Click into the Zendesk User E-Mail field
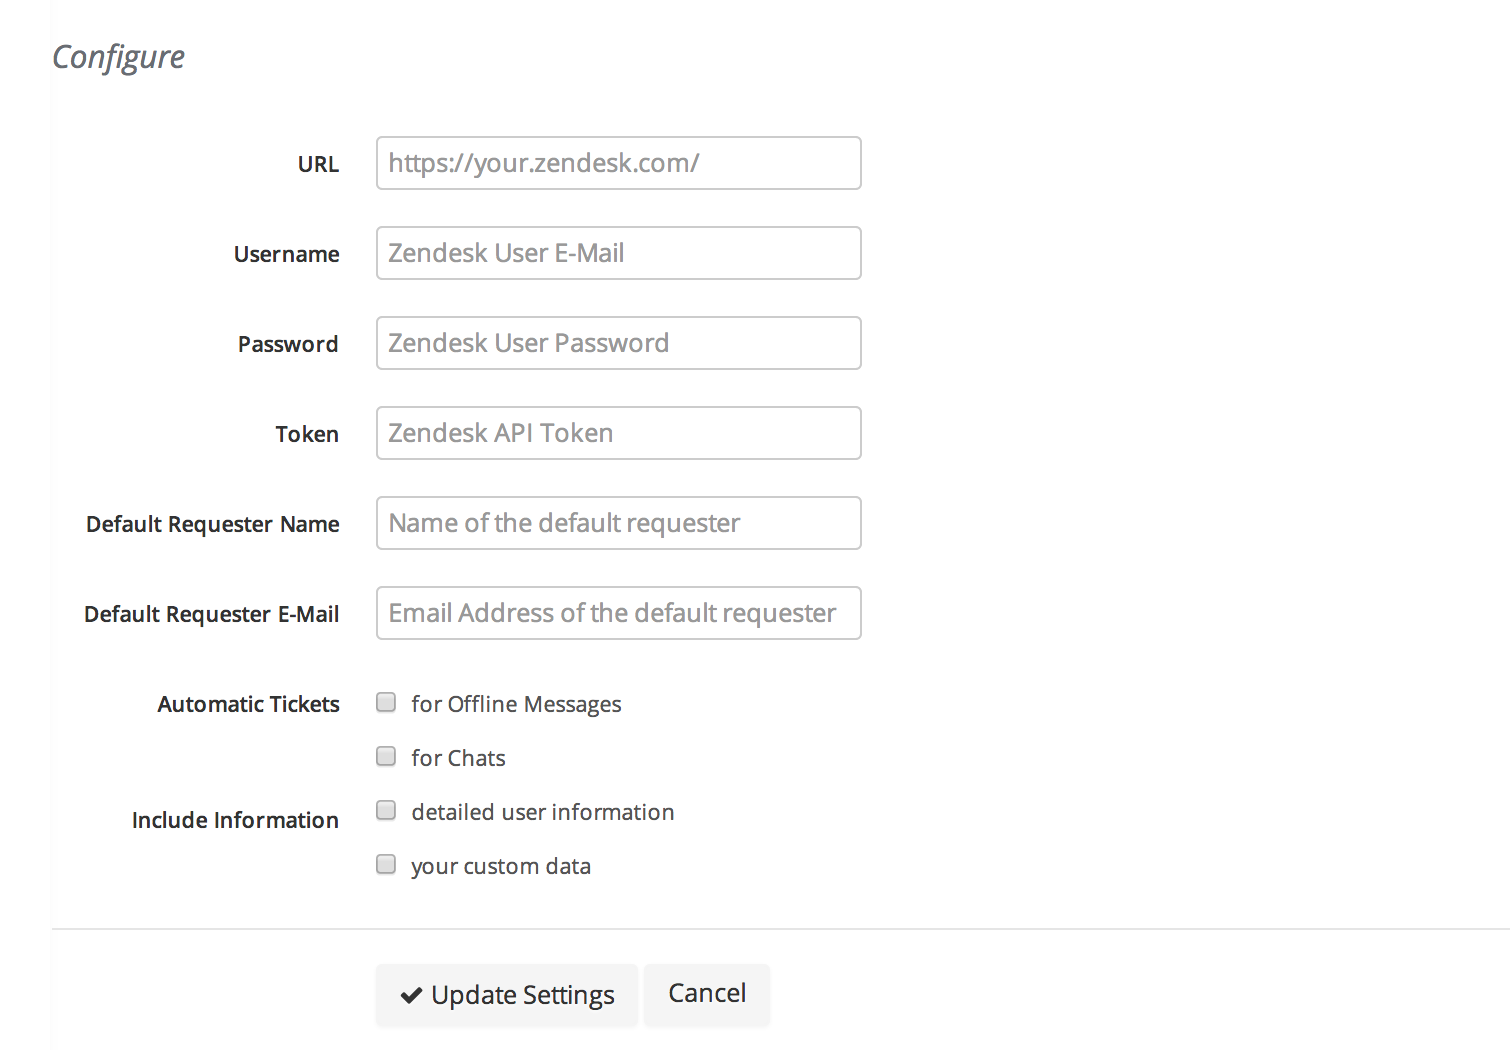This screenshot has width=1510, height=1050. [x=619, y=253]
